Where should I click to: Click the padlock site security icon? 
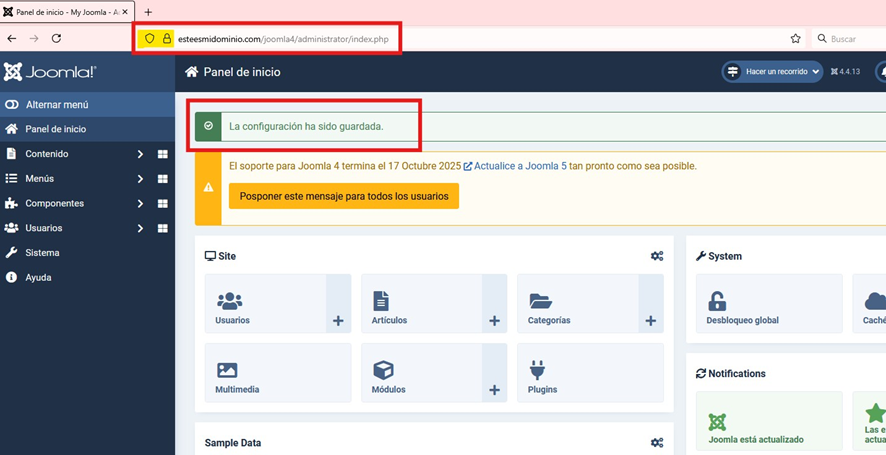pos(166,38)
